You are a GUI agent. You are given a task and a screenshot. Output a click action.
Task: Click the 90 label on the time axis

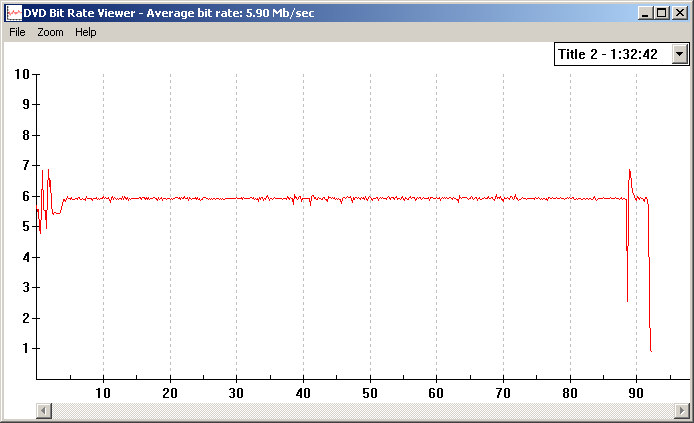point(636,393)
